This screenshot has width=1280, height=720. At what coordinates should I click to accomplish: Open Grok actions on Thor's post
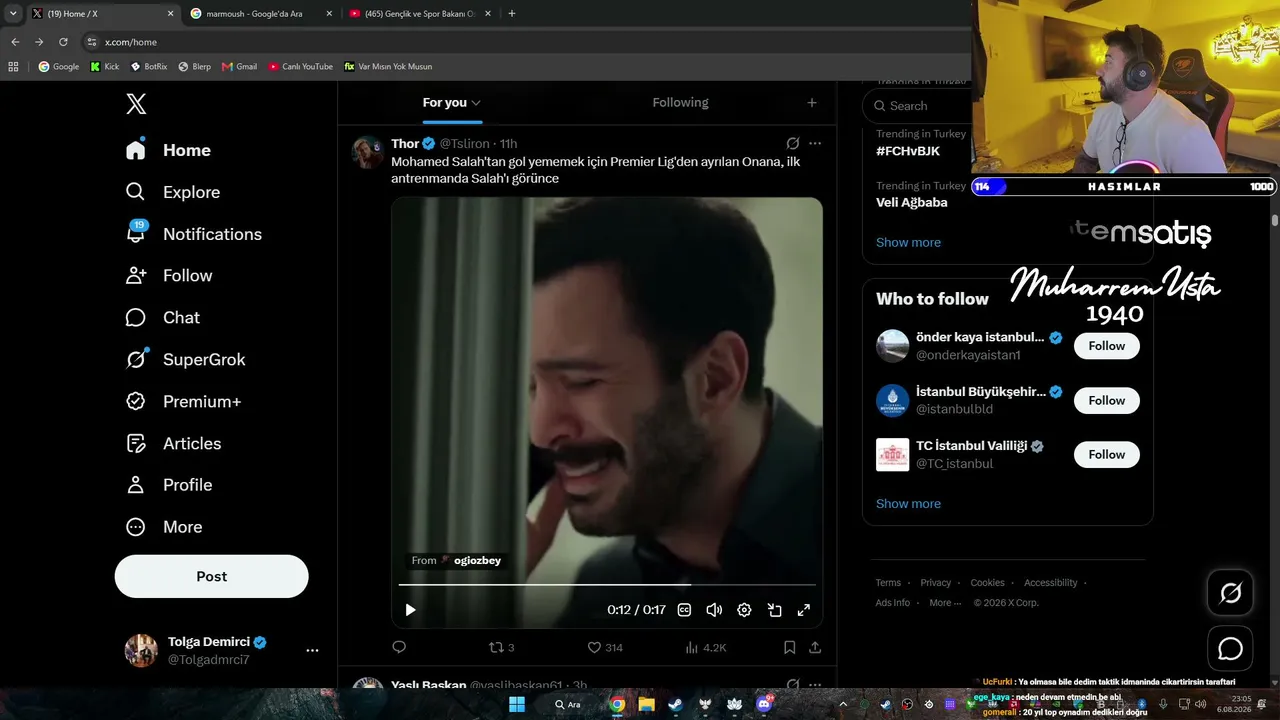pos(793,143)
